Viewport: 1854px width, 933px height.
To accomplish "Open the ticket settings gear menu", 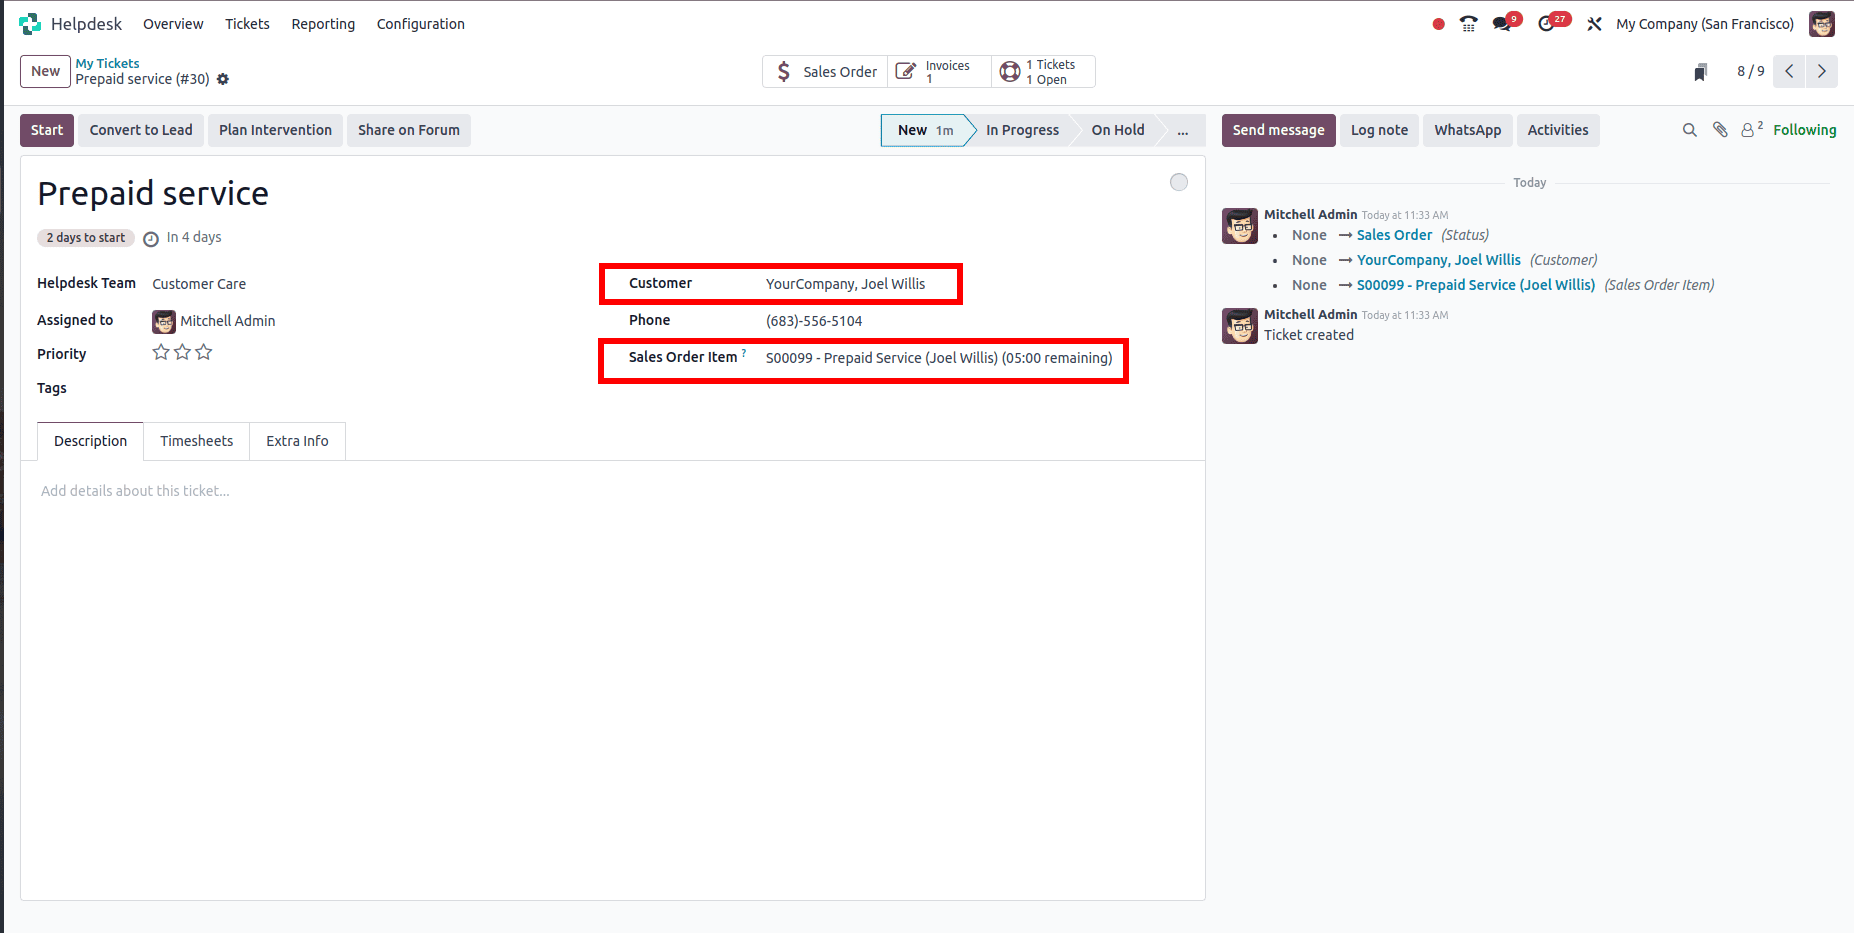I will click(x=223, y=79).
